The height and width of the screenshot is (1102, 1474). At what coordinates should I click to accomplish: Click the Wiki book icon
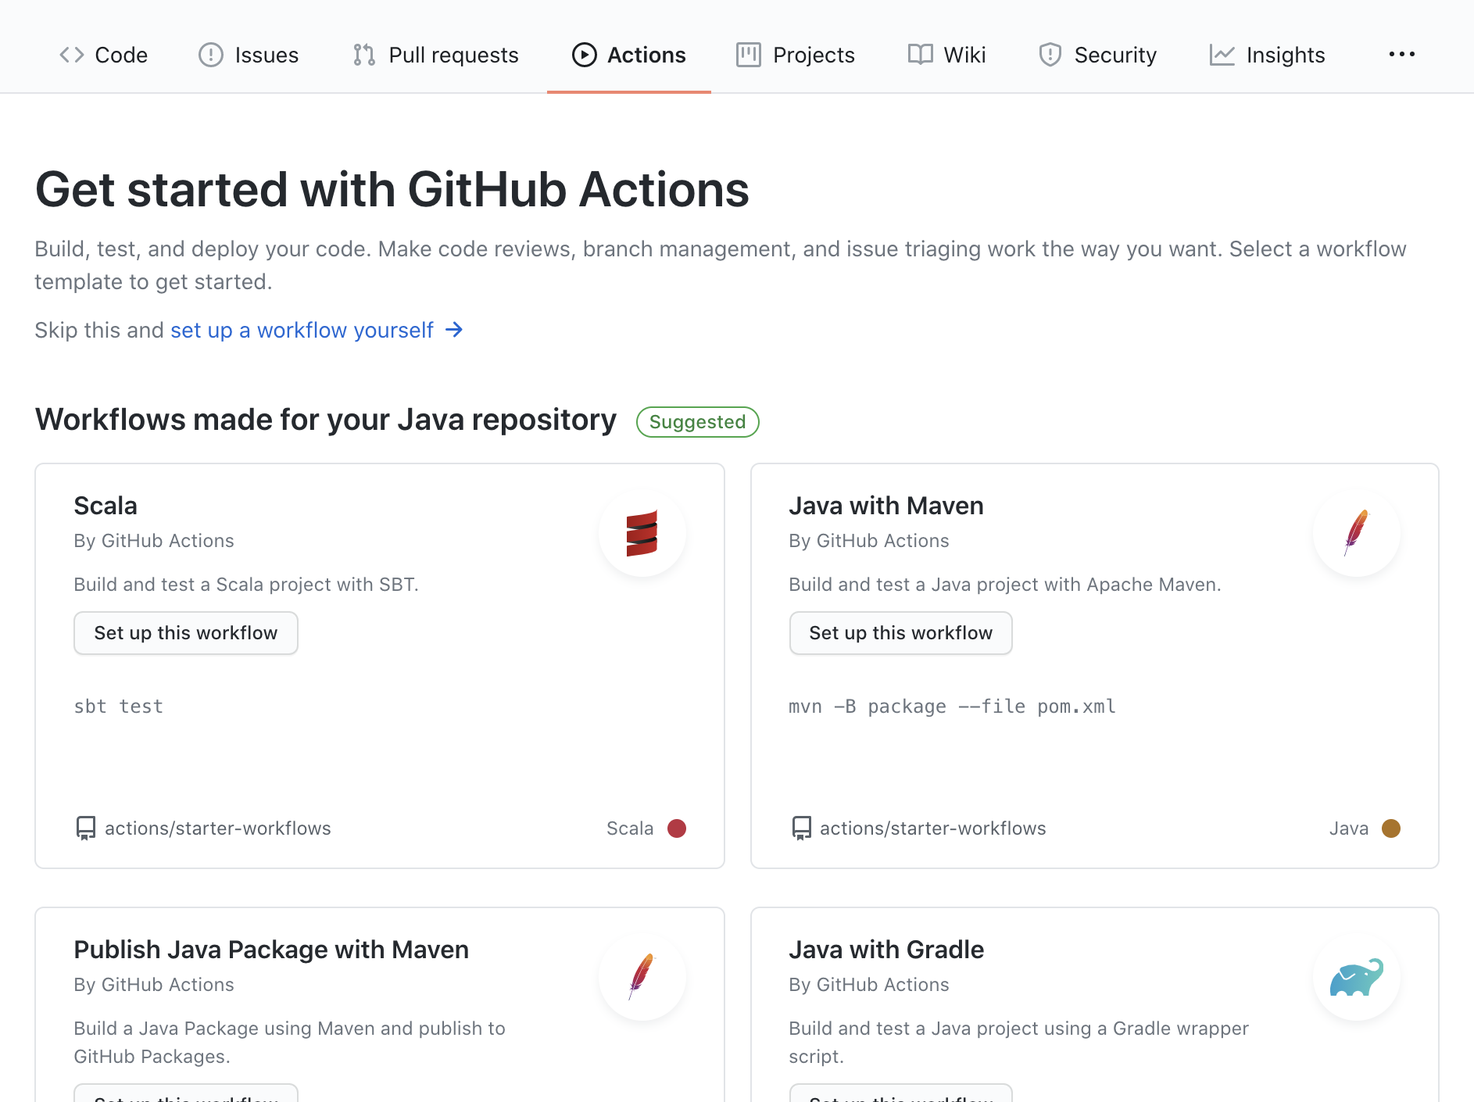click(x=920, y=55)
